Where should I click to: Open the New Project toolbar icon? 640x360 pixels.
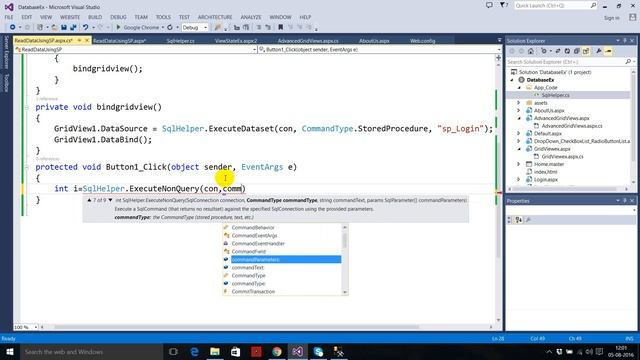(40, 27)
